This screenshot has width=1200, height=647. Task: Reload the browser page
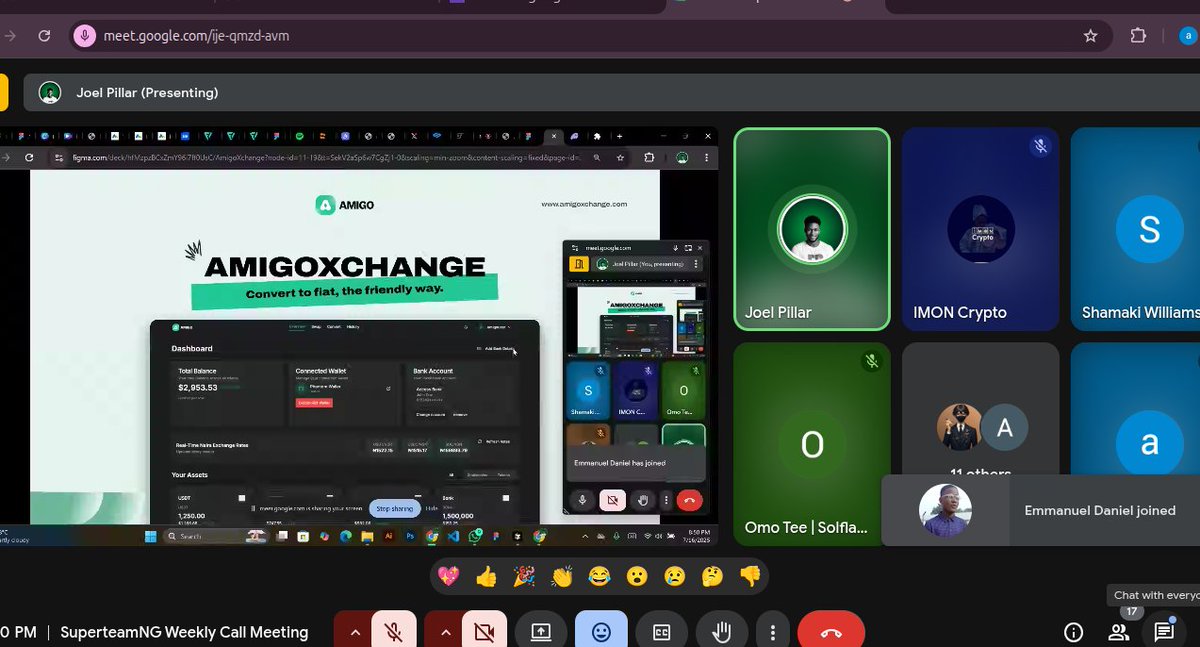coord(44,36)
